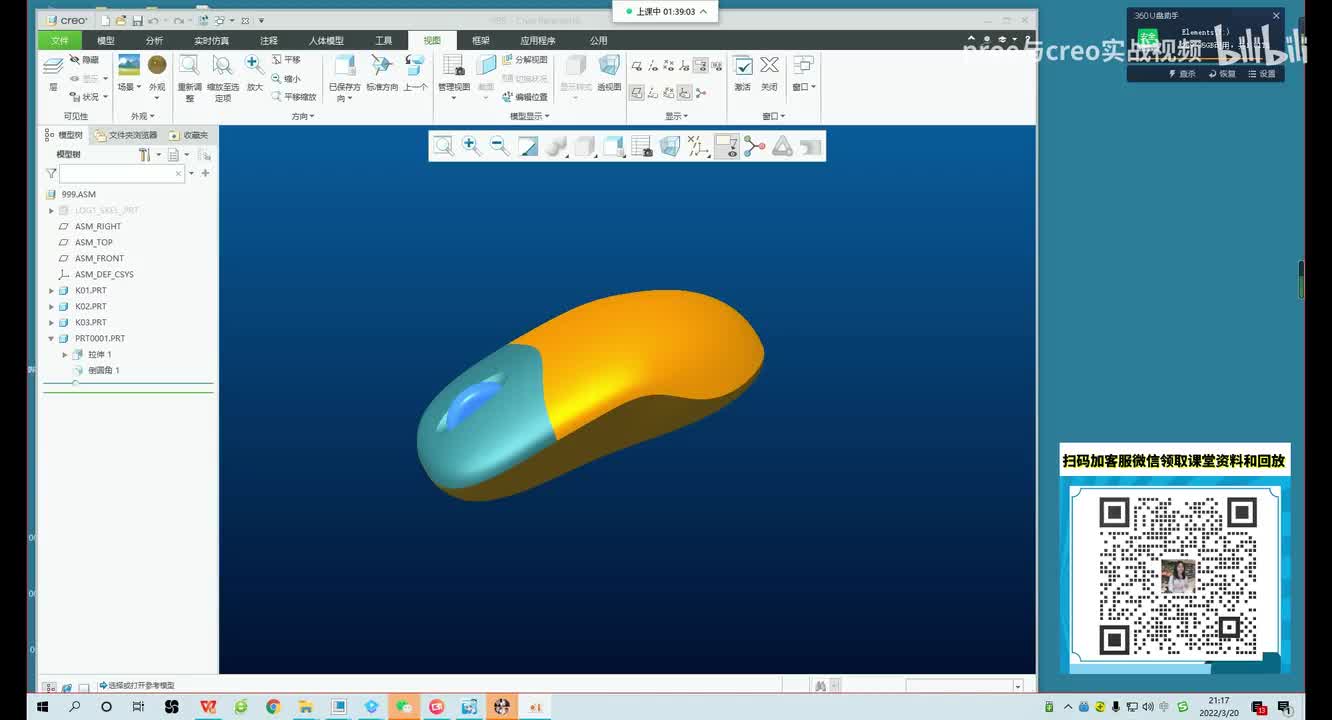The width and height of the screenshot is (1332, 720).
Task: Toggle spin center in graphics toolbar
Action: coord(755,147)
